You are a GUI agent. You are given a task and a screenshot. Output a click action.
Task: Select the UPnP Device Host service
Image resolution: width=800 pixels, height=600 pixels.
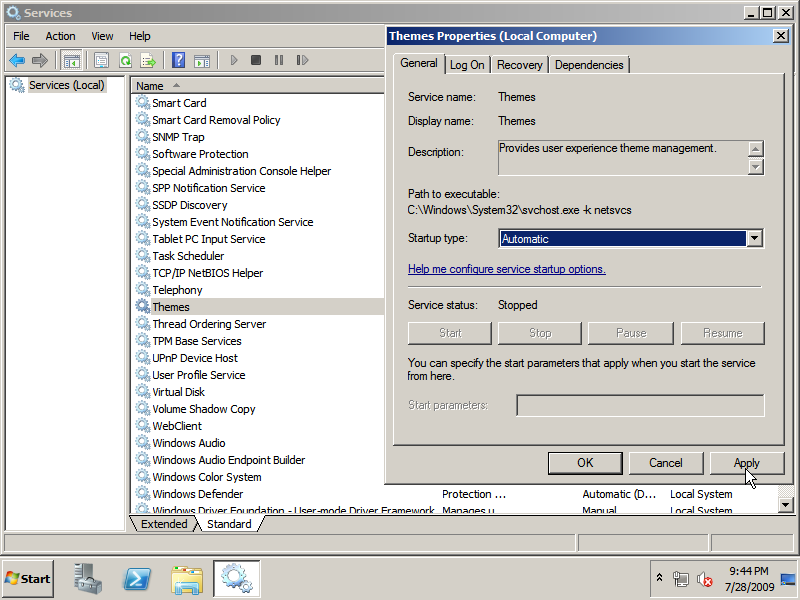195,358
